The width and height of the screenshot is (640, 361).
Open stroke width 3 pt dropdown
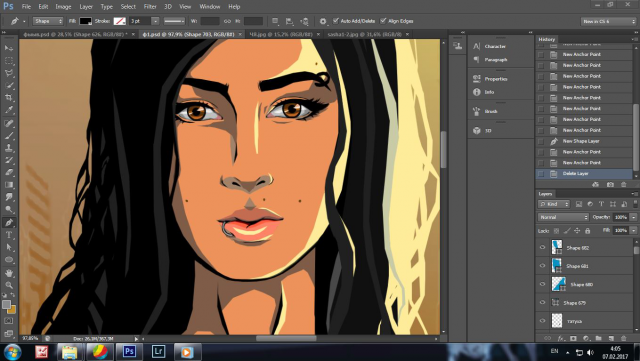[x=155, y=21]
